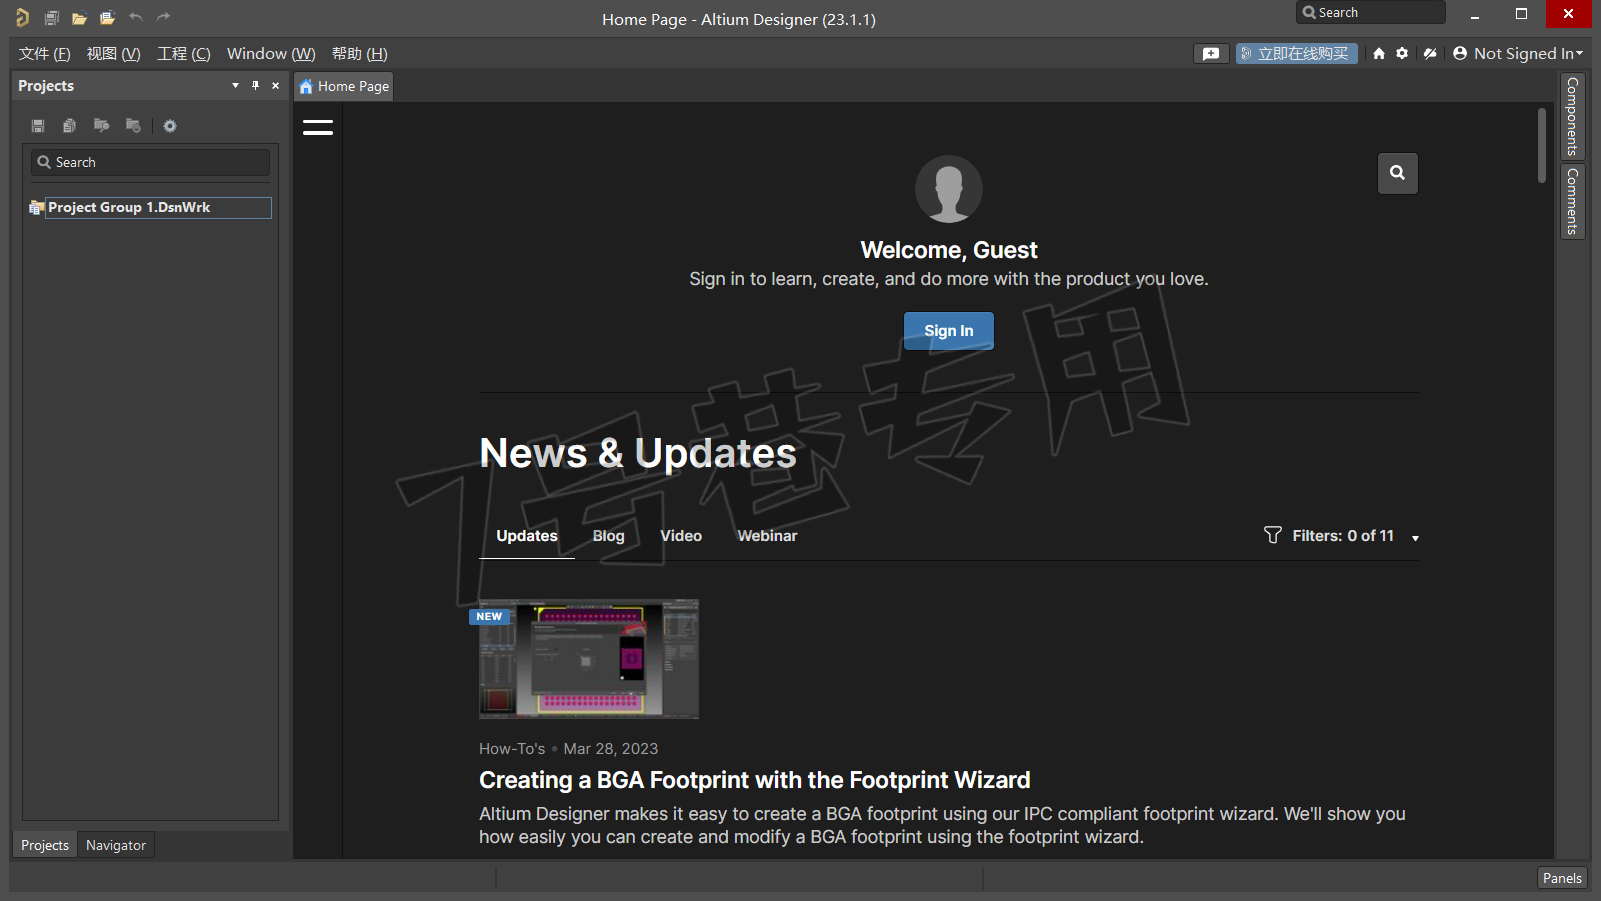Select Project Group 1.DsnWrk icon

(x=36, y=208)
